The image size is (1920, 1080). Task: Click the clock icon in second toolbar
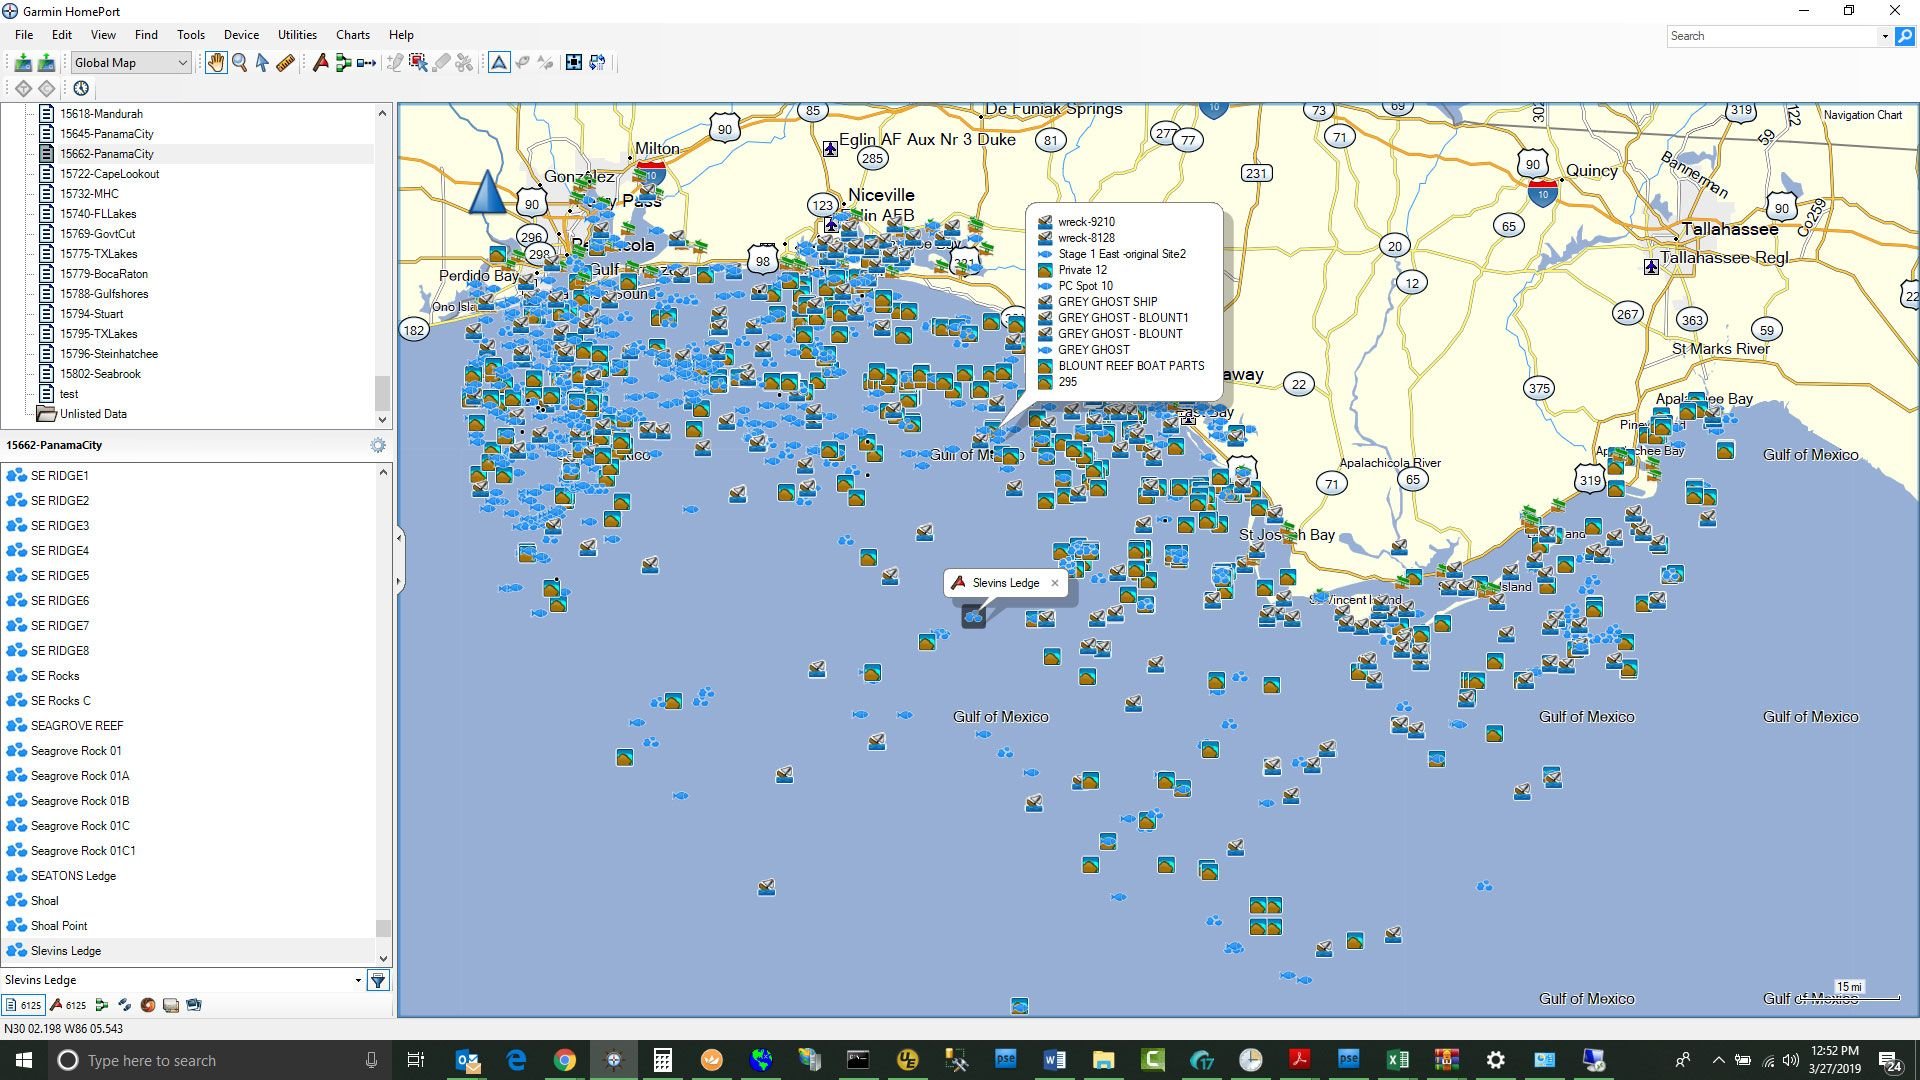(81, 88)
